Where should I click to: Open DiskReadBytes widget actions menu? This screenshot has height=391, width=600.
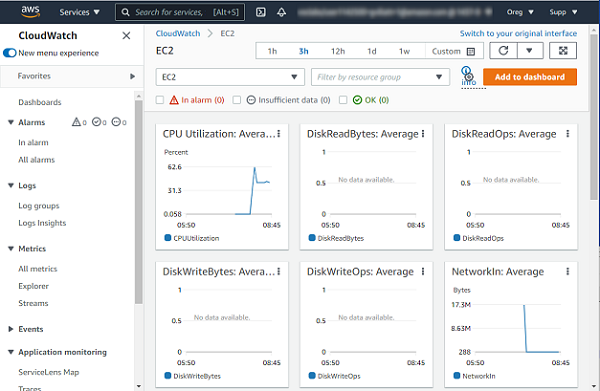[423, 134]
